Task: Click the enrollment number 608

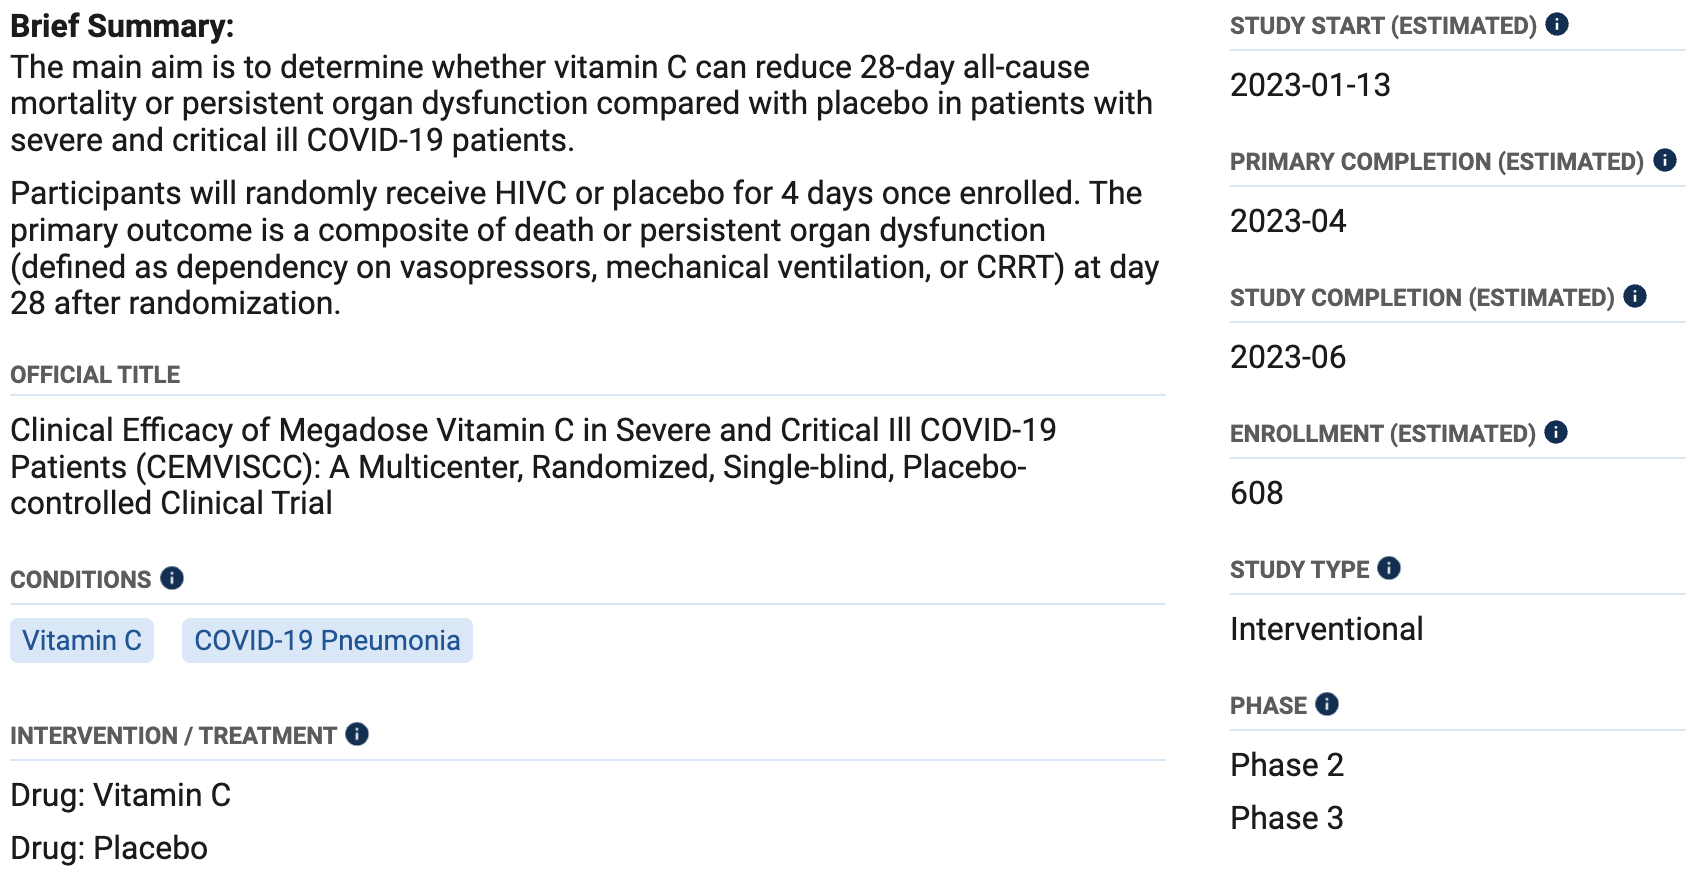Action: point(1257,493)
